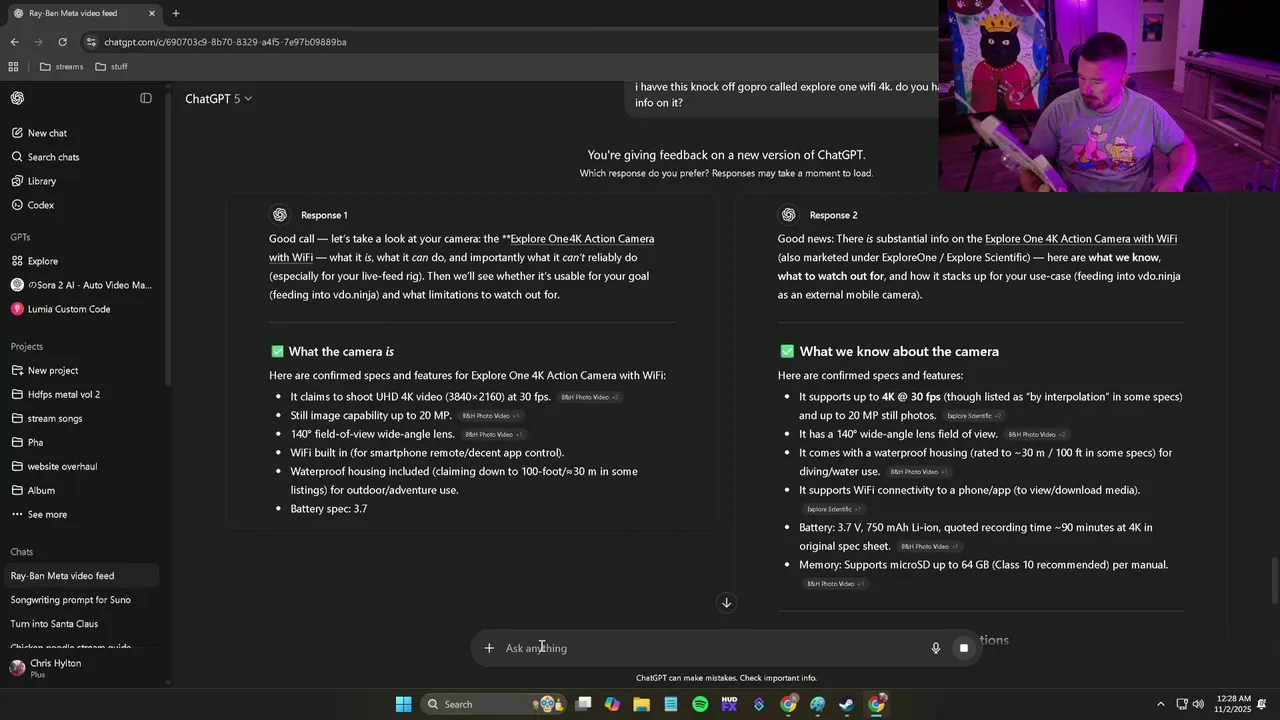
Task: Reload the page
Action: click(62, 42)
